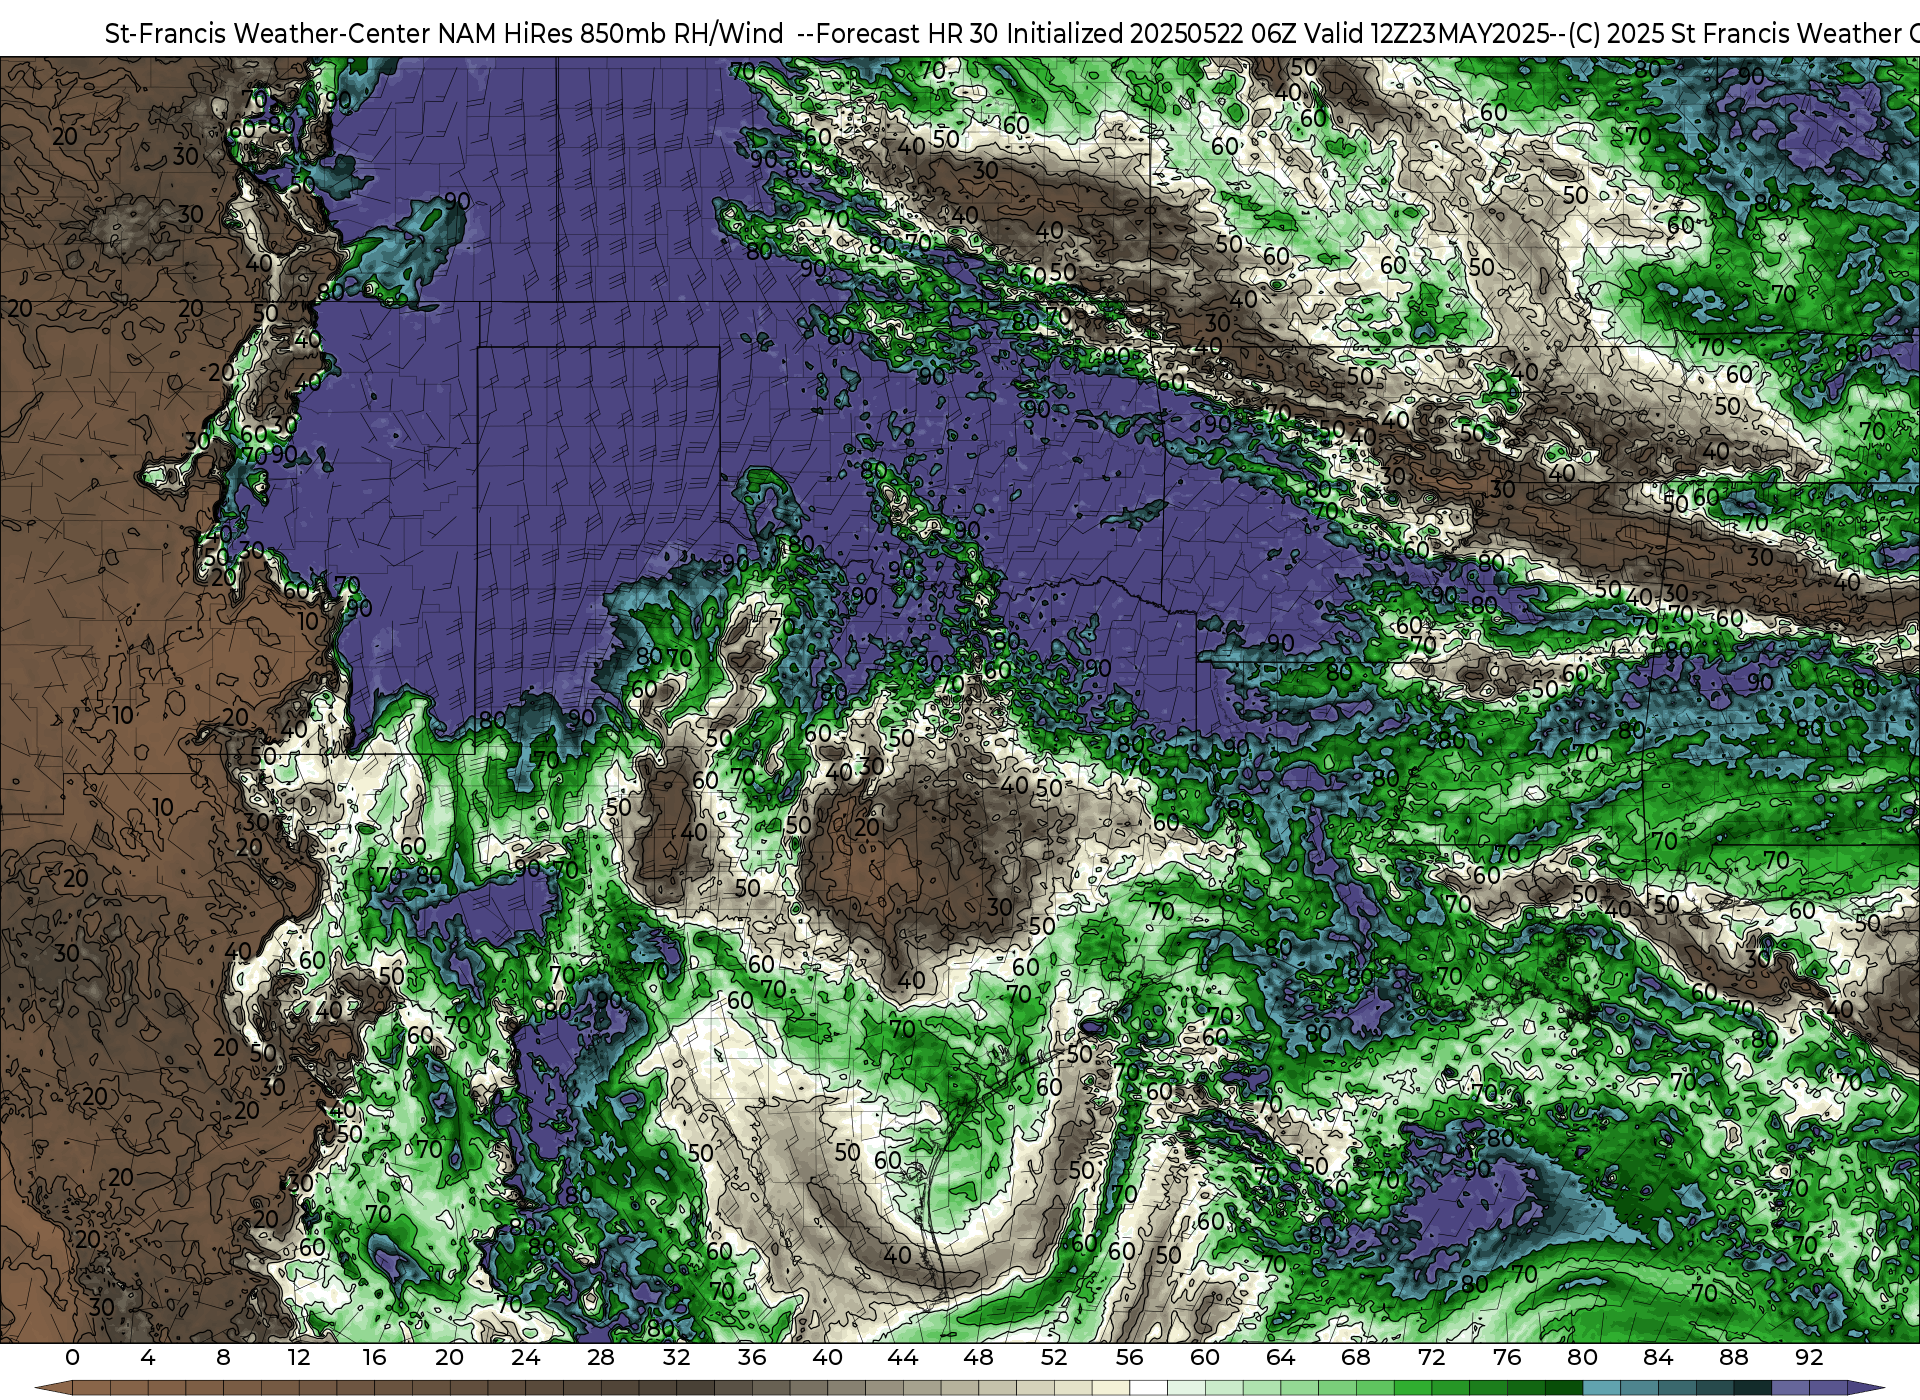Click the "Valid 12Z23MAY2025" timestamp
Screen dimensions: 1920x1400
pos(1429,34)
